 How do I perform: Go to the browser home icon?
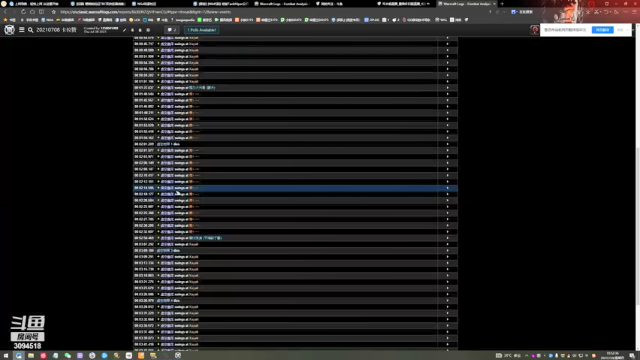click(x=32, y=12)
